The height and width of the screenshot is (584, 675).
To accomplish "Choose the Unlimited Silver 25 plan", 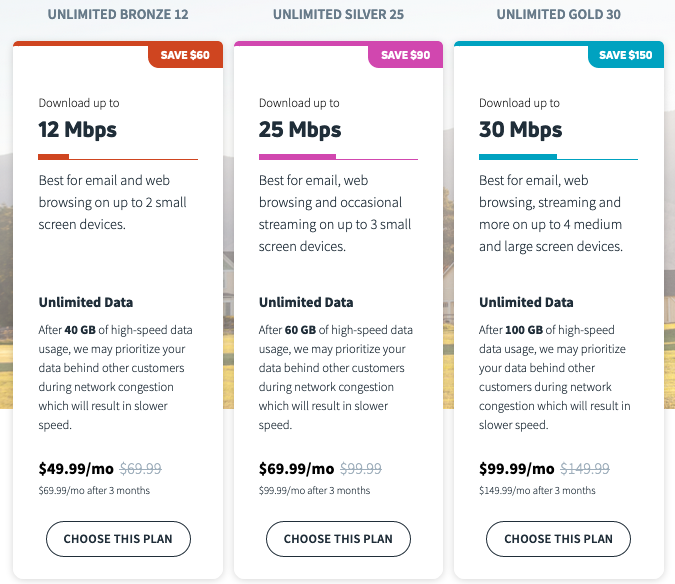I will click(x=338, y=539).
